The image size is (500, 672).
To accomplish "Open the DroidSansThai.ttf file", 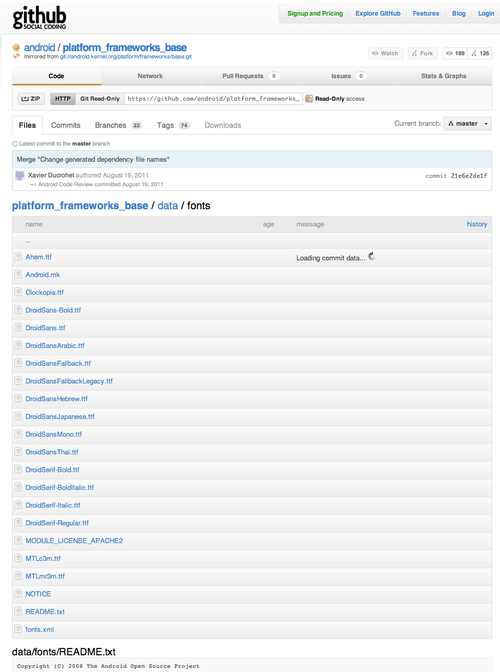I will click(52, 452).
